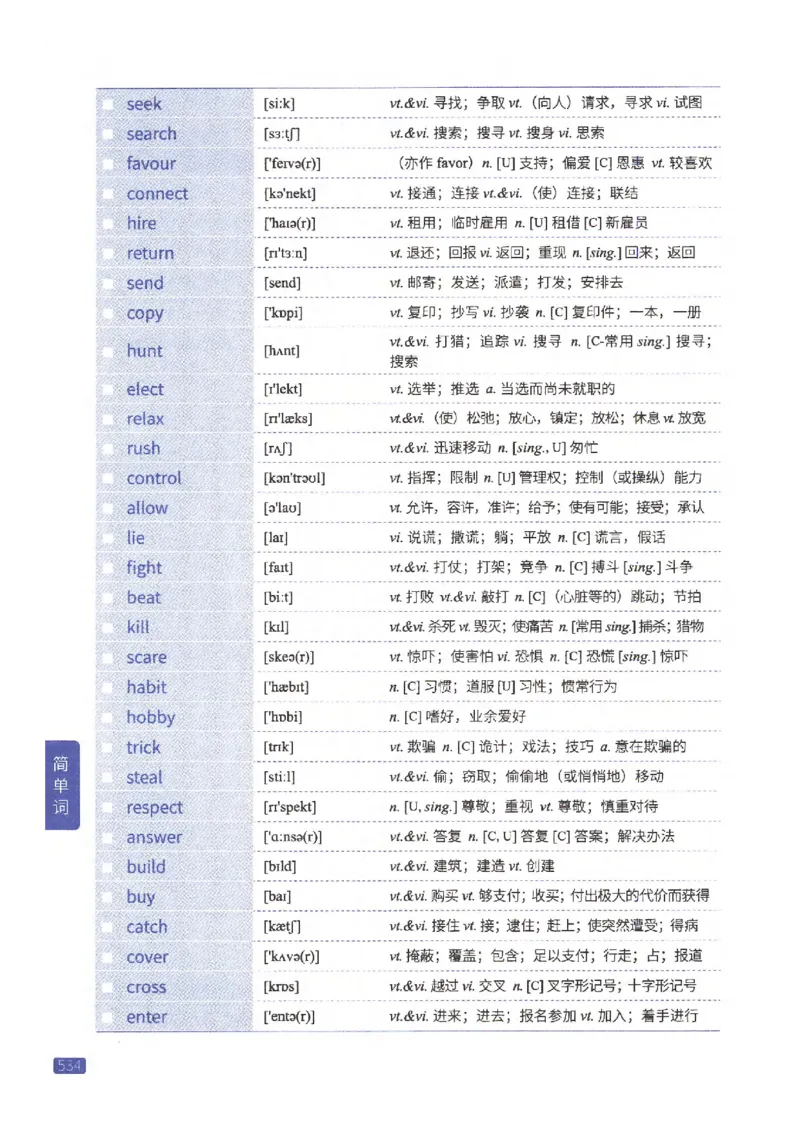Check the box beside 'scare'
Viewport: 800px width, 1132px height.
108,657
